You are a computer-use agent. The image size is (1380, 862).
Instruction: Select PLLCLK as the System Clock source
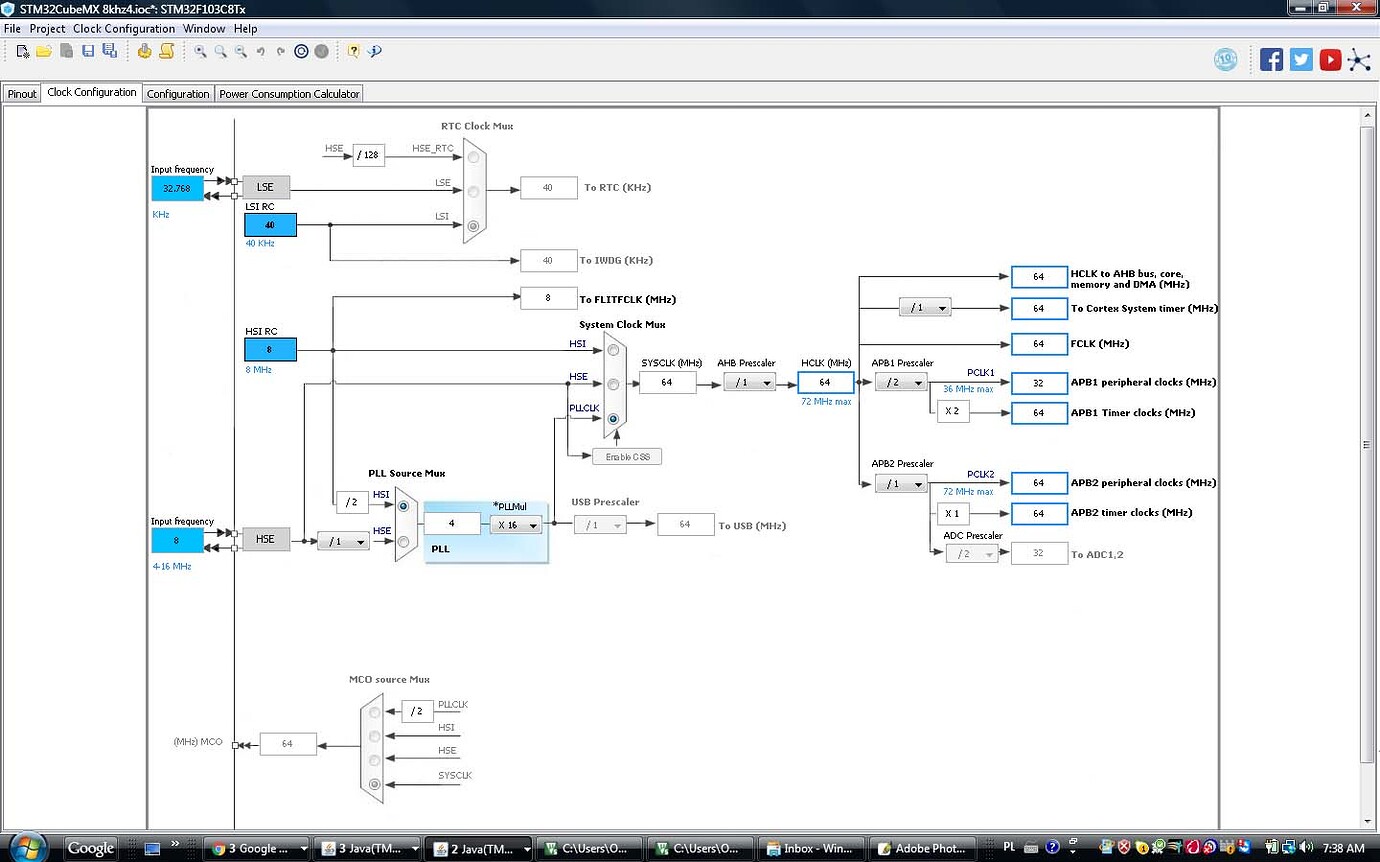coord(612,419)
